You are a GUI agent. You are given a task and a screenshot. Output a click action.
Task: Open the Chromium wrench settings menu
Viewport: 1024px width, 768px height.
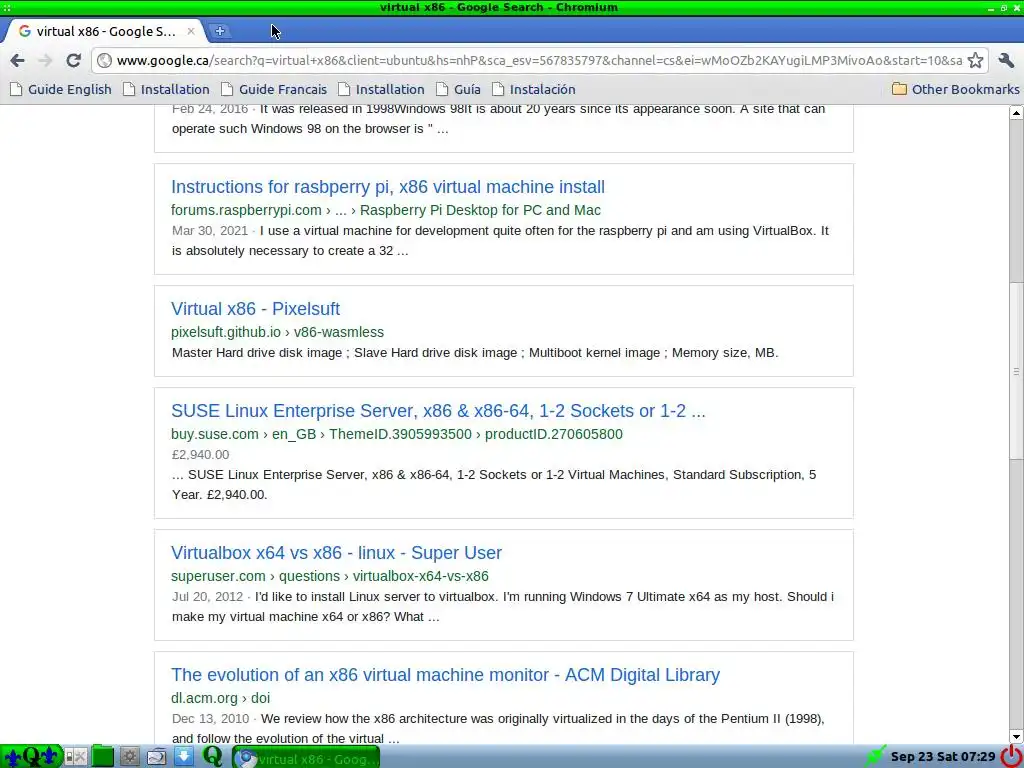point(1006,61)
